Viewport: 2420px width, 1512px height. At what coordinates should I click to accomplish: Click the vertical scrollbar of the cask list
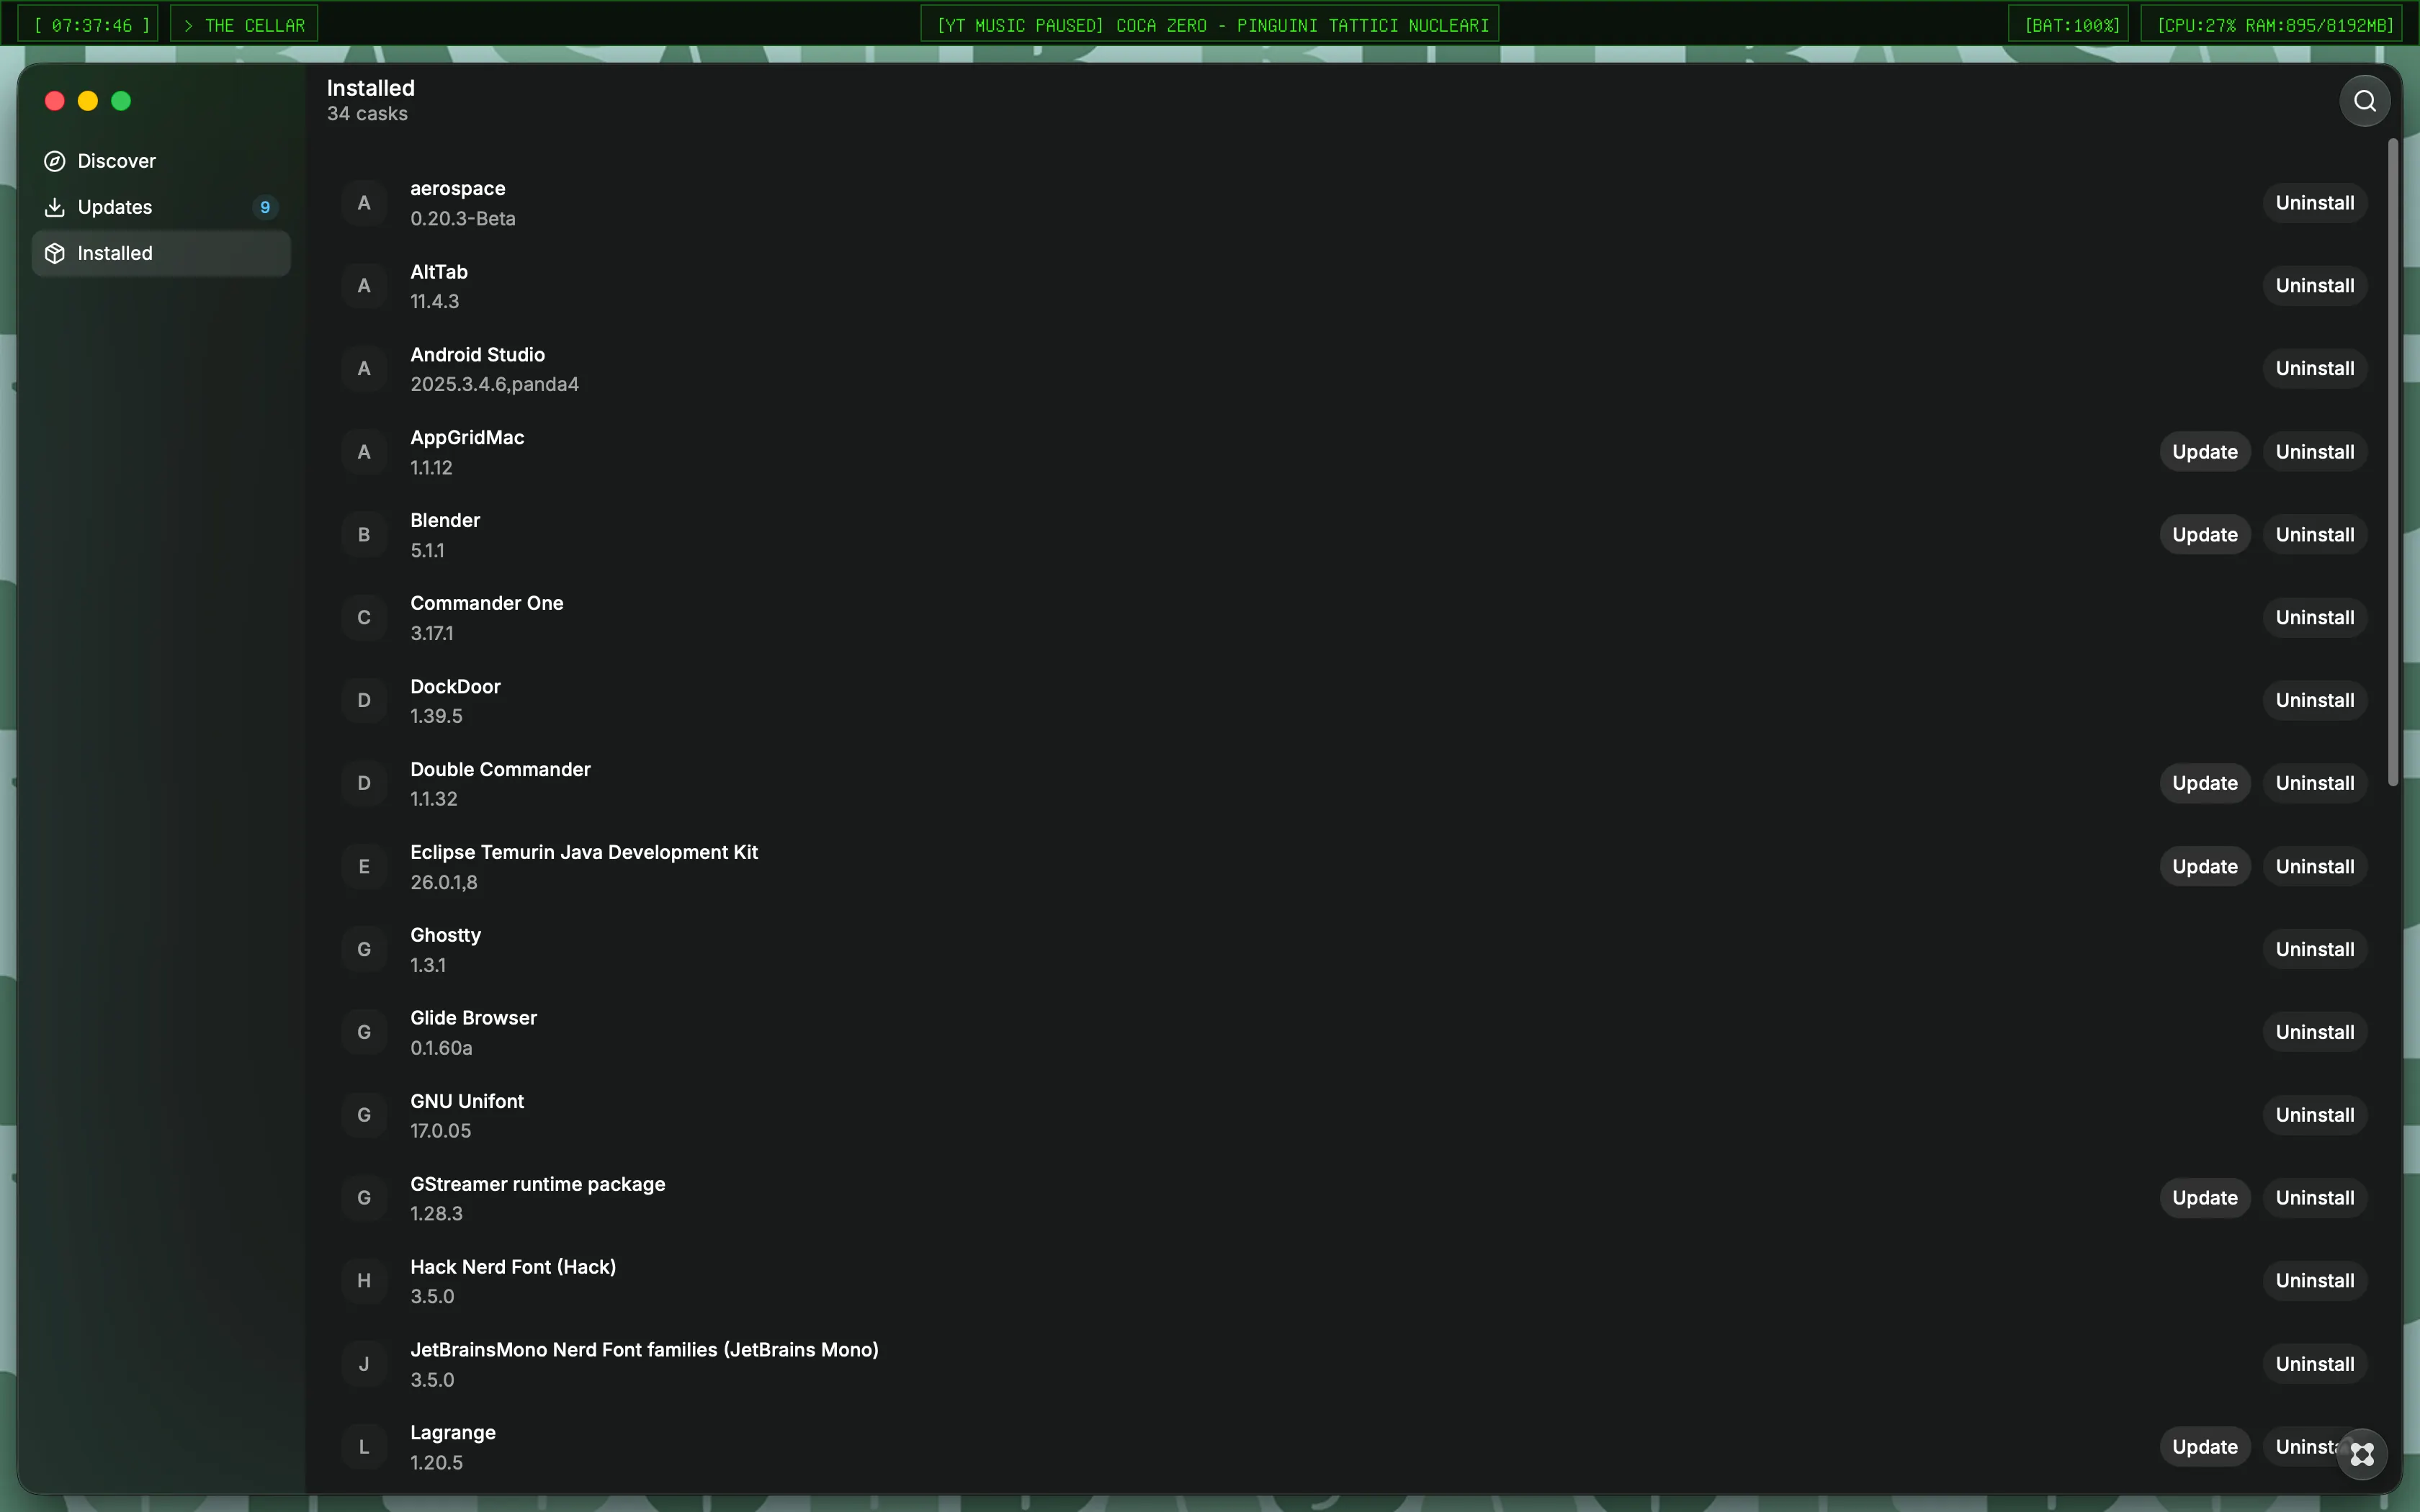click(2393, 462)
